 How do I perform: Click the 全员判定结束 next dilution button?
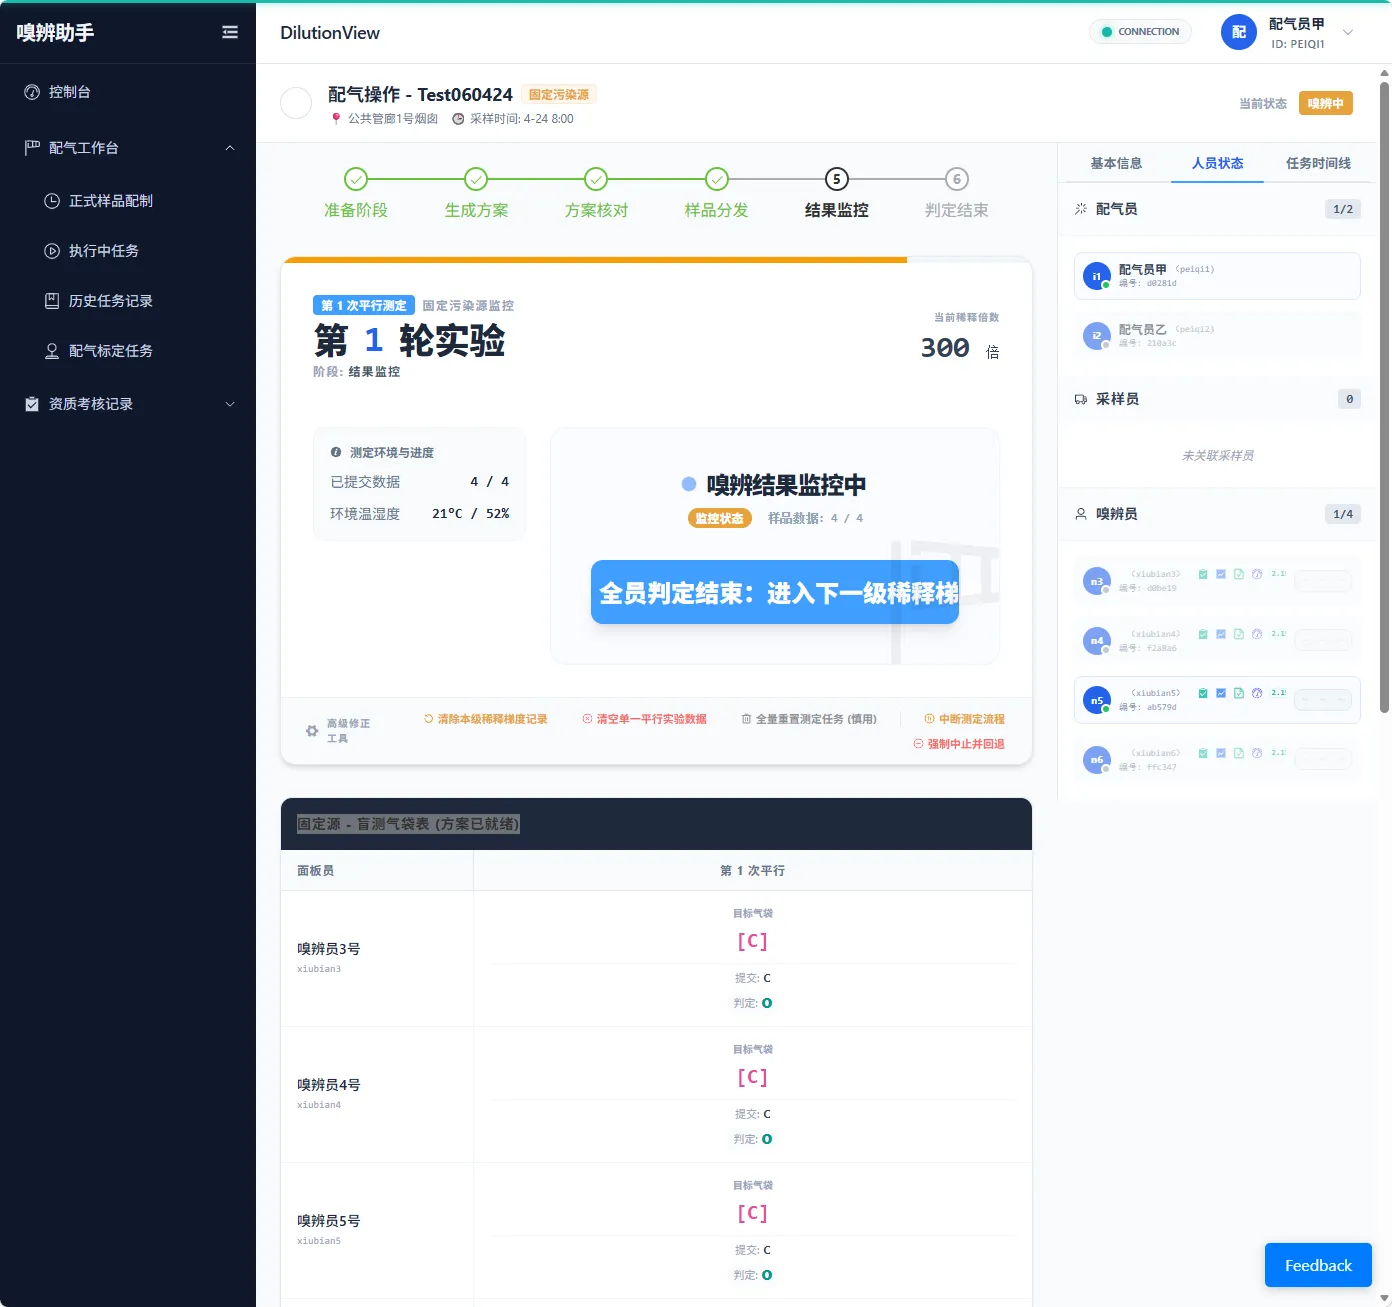775,592
